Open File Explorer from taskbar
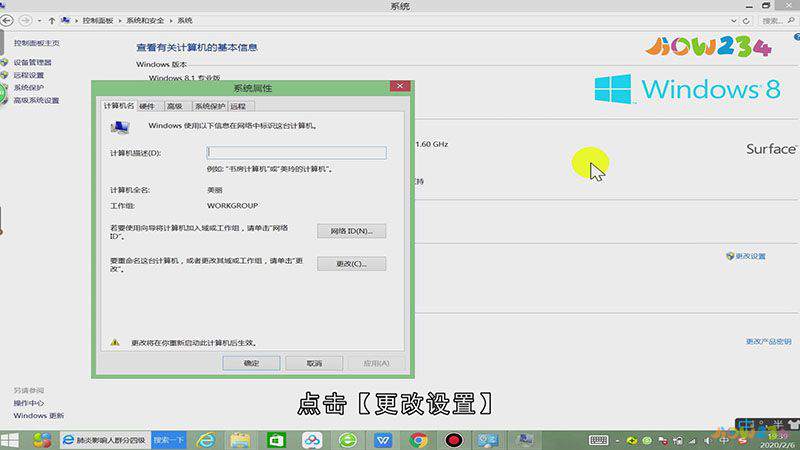 click(x=240, y=440)
